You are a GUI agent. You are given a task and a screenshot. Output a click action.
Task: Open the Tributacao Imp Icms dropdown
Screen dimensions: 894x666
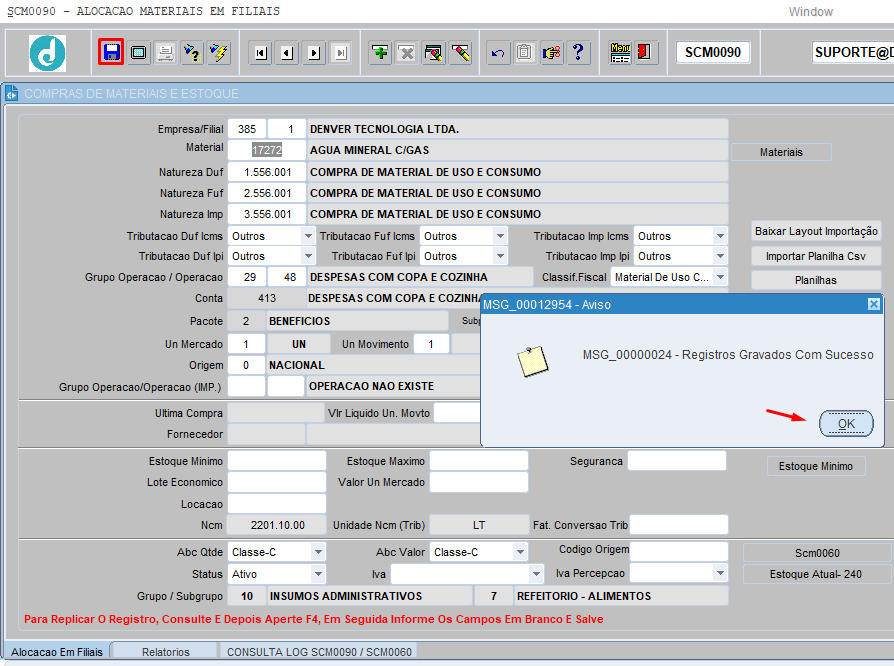pos(720,235)
